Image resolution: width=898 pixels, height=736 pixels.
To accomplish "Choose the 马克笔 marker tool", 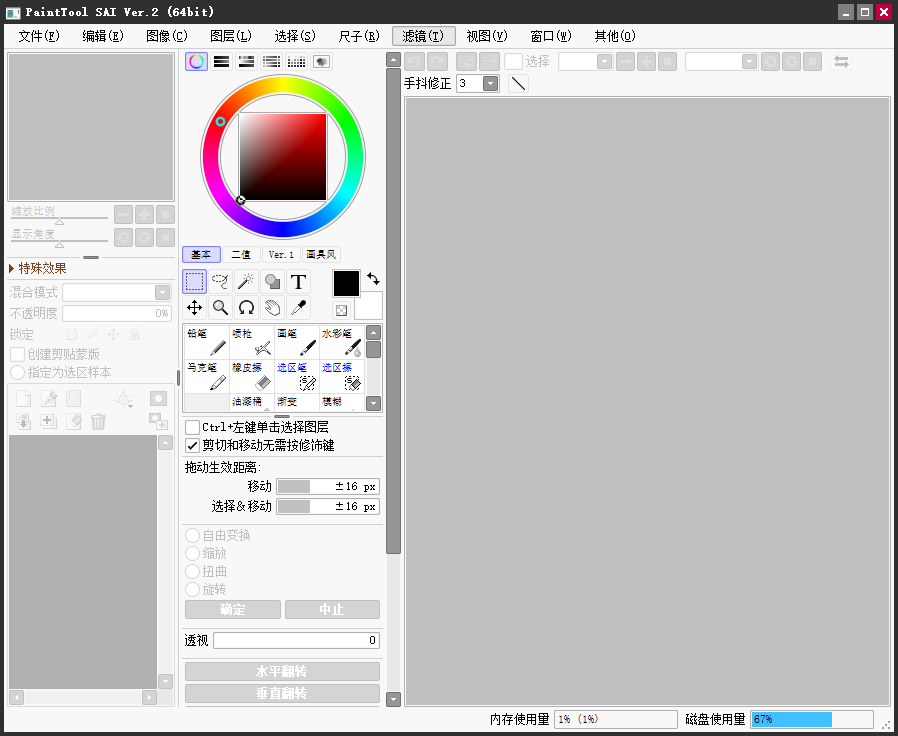I will (x=207, y=376).
